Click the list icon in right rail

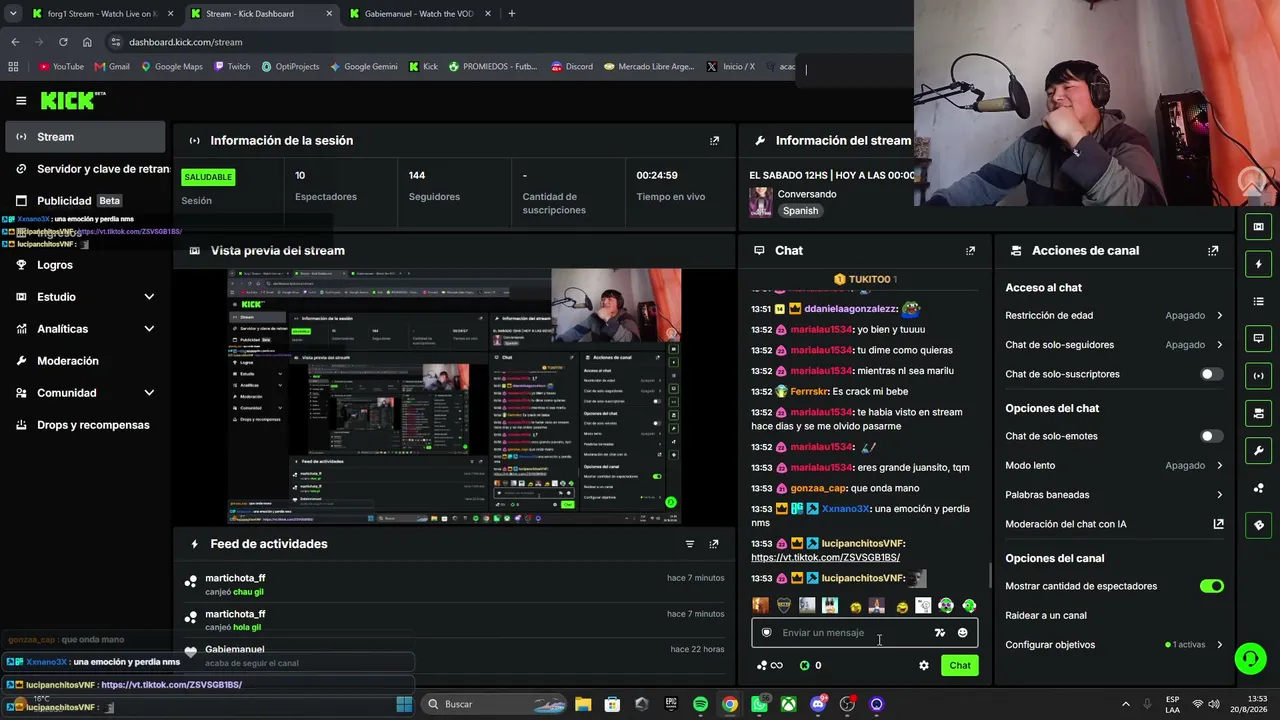coord(1258,301)
